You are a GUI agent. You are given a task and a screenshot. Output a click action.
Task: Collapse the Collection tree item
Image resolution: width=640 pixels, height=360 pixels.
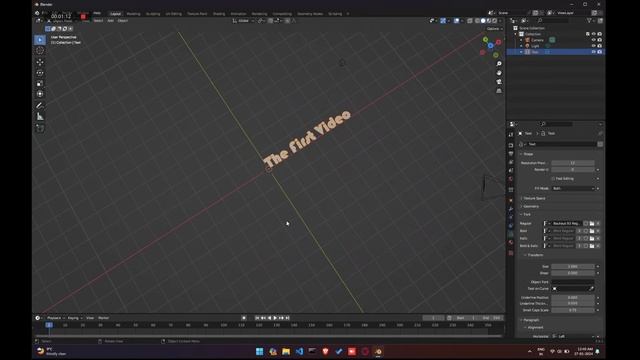pyautogui.click(x=516, y=34)
